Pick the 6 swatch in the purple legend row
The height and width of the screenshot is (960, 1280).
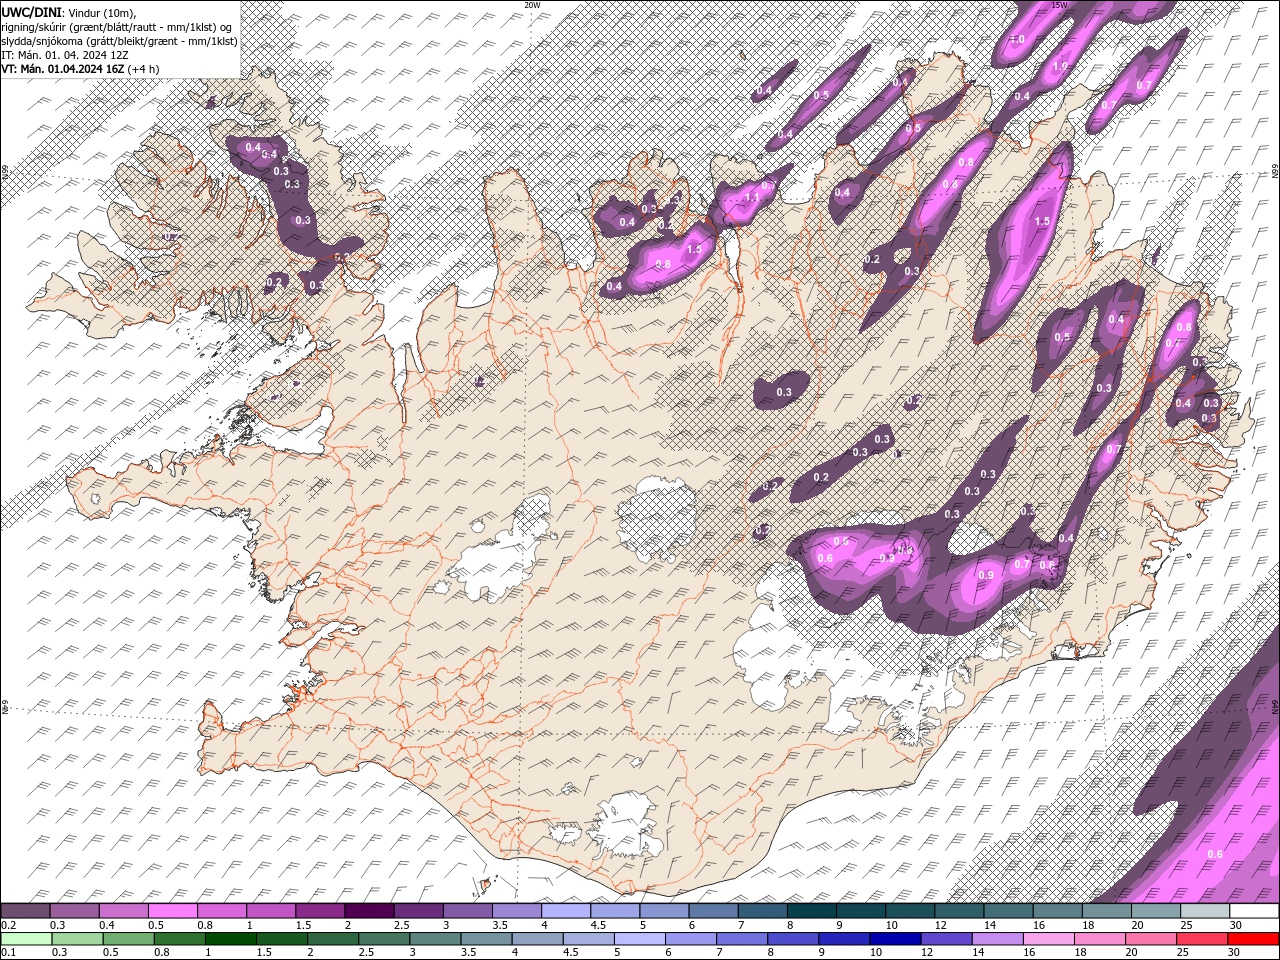click(x=712, y=911)
